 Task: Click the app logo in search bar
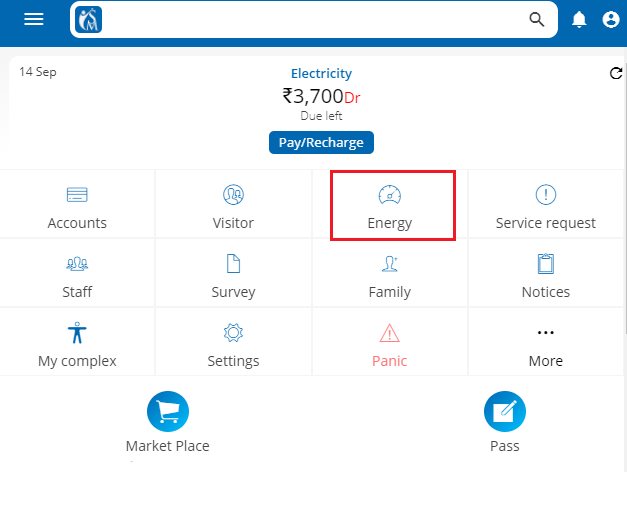88,19
